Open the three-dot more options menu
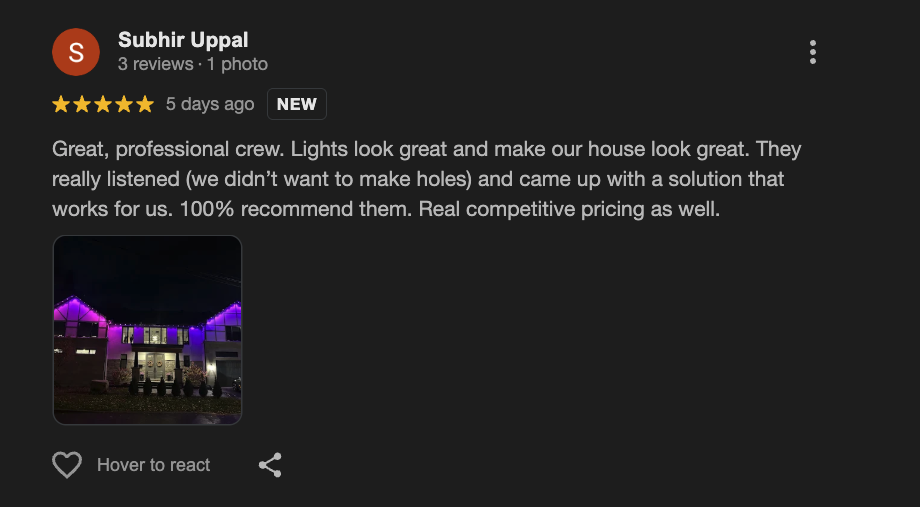Screen dimensions: 920x507 813,52
